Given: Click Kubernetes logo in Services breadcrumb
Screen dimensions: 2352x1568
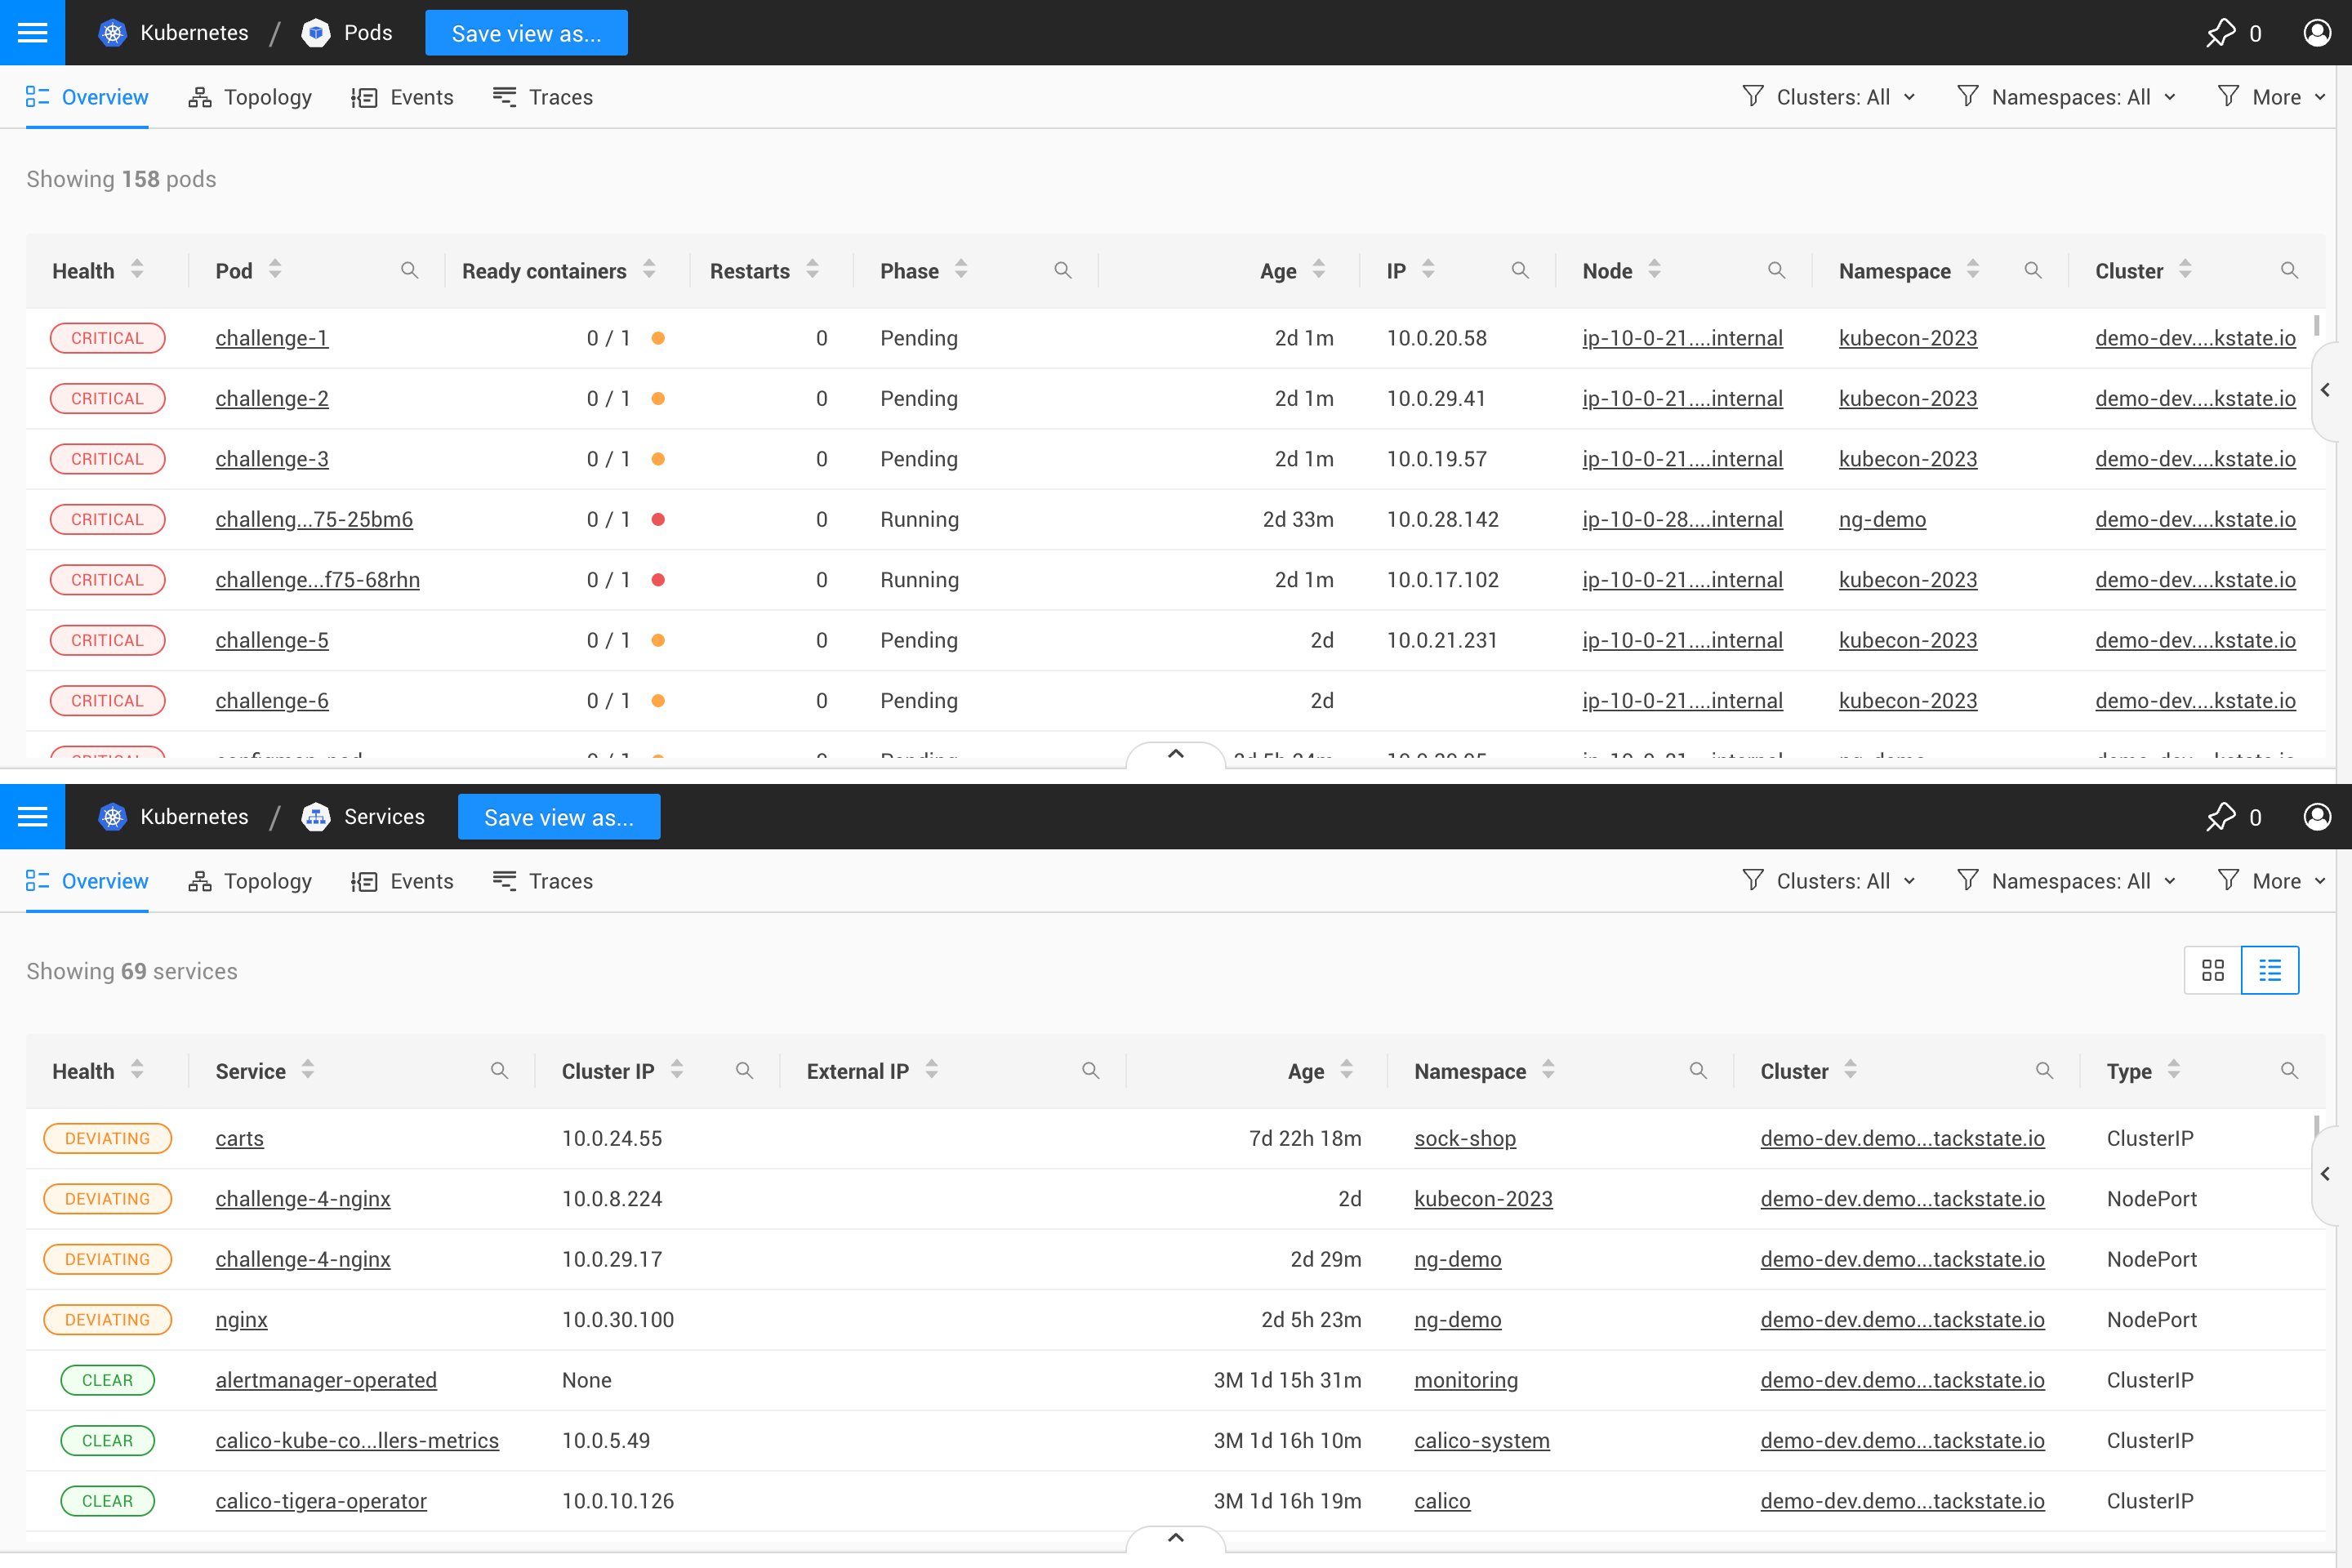Looking at the screenshot, I should [x=113, y=817].
